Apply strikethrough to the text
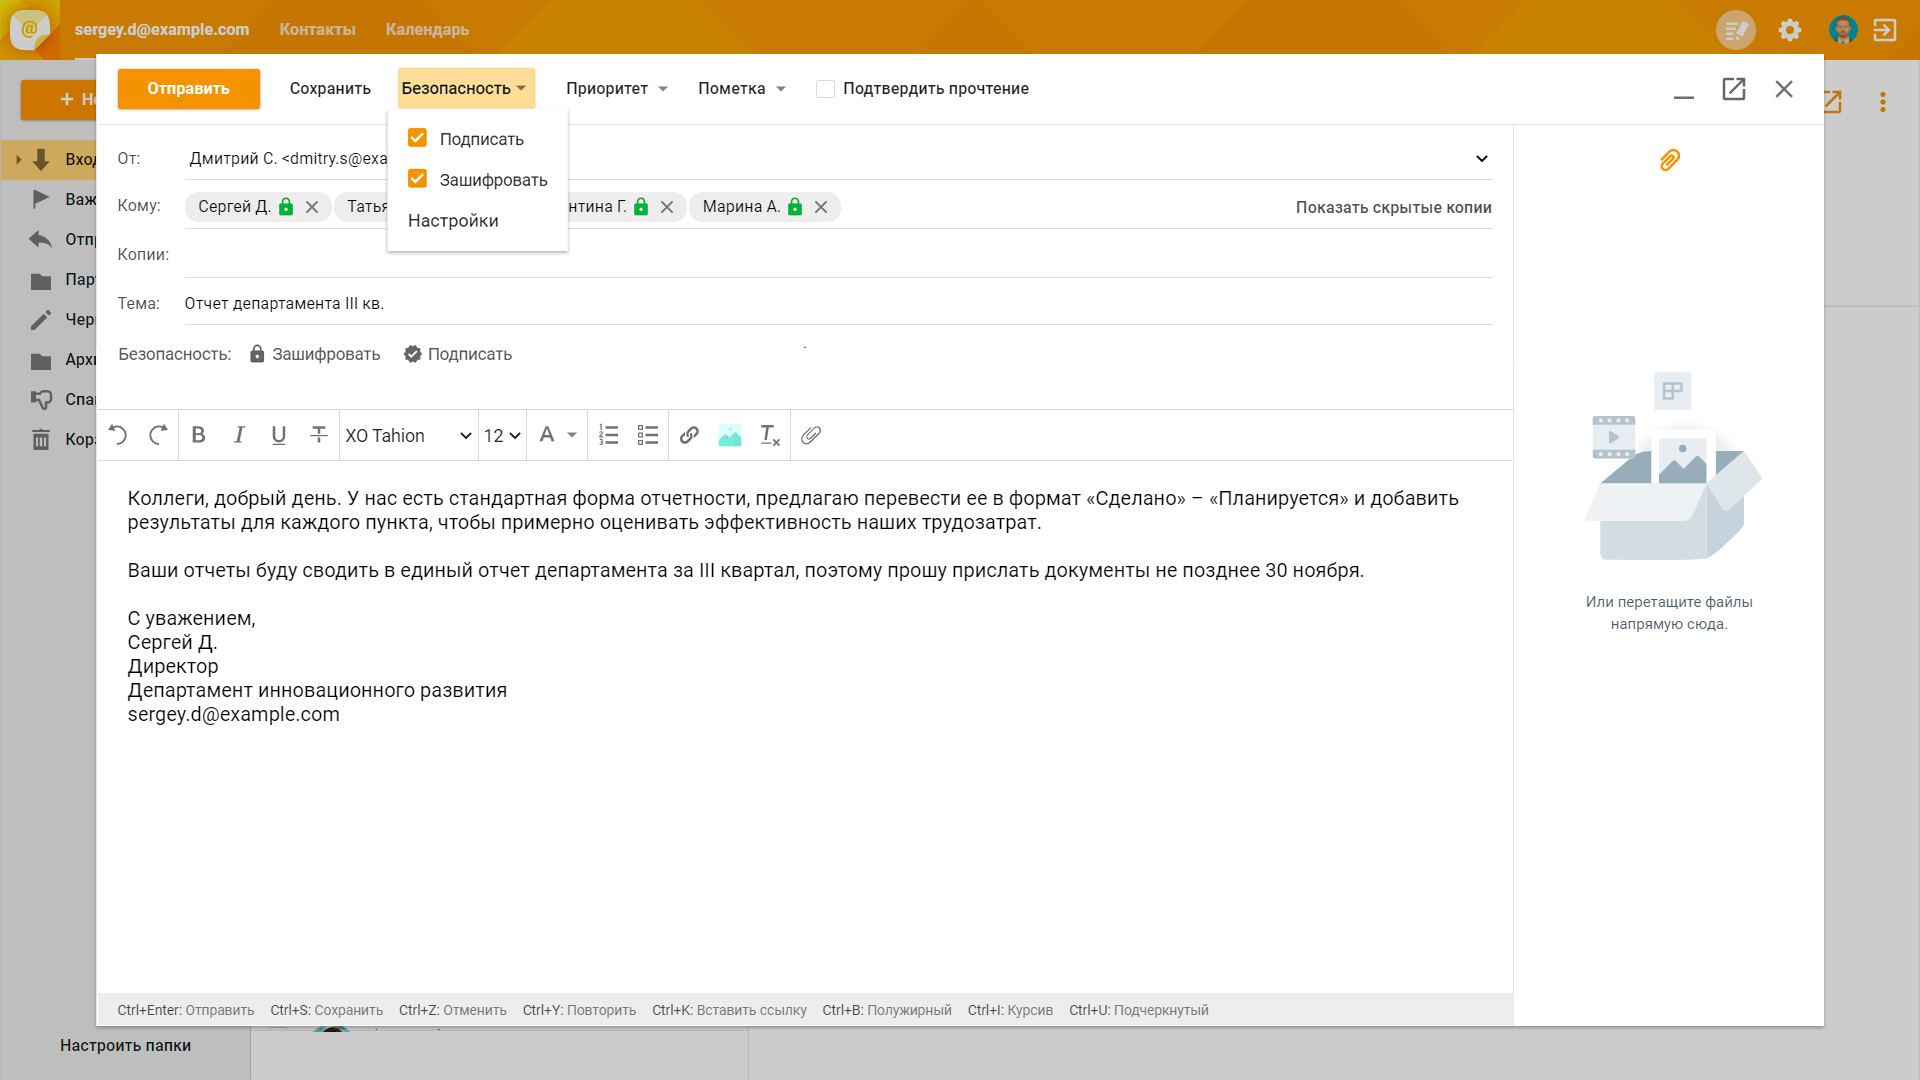 [x=318, y=435]
